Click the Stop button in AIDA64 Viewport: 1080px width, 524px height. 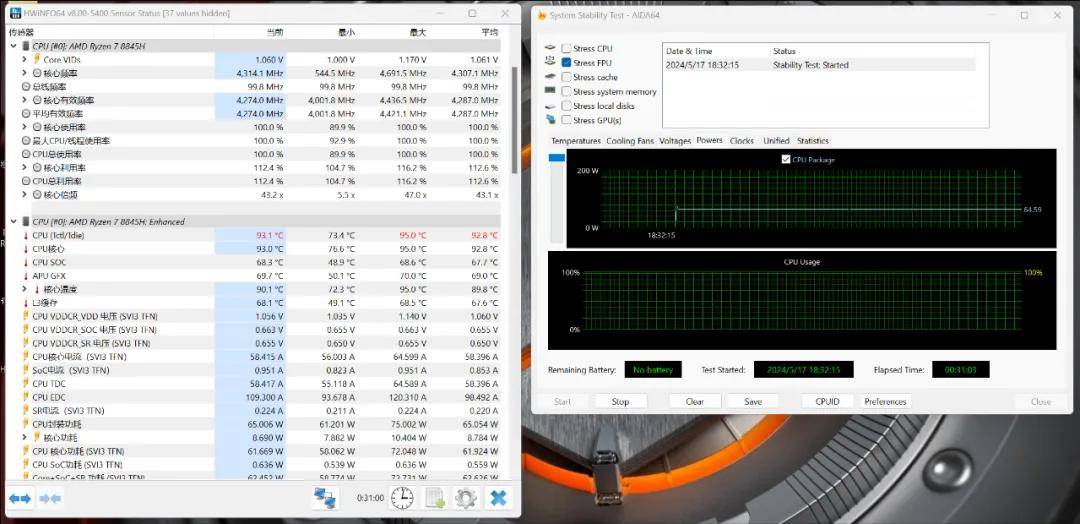point(621,401)
